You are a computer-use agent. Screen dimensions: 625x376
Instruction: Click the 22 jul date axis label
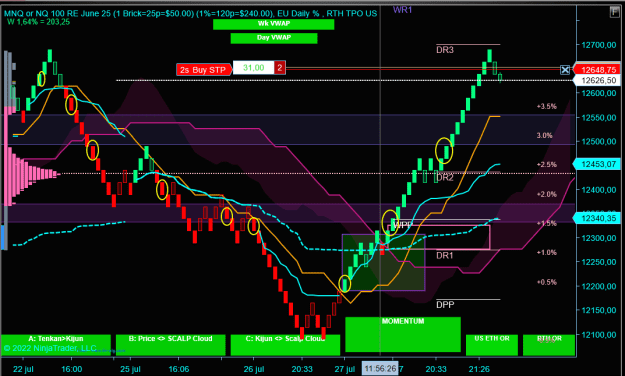[23, 369]
